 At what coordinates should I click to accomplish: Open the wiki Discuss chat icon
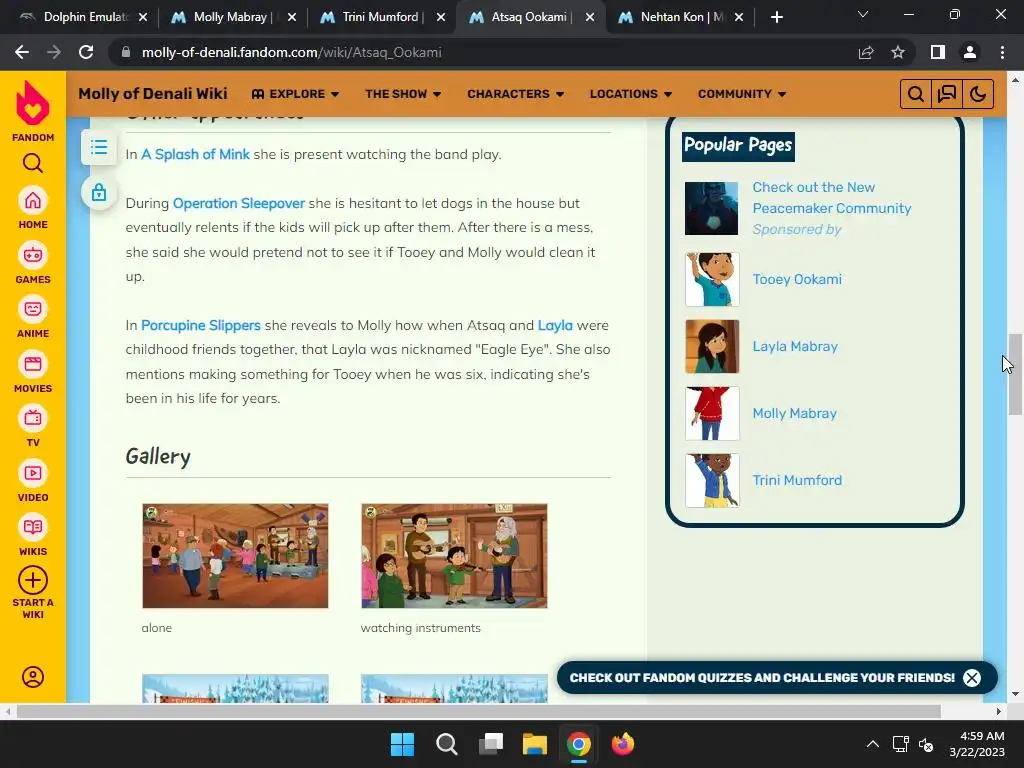pos(946,94)
